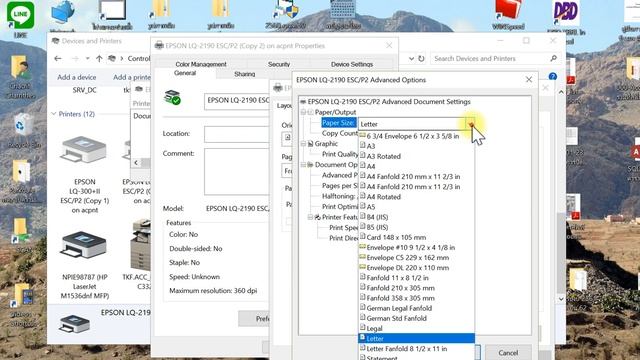Collapse the Printers (12) group
This screenshot has height=360, width=640.
53,114
